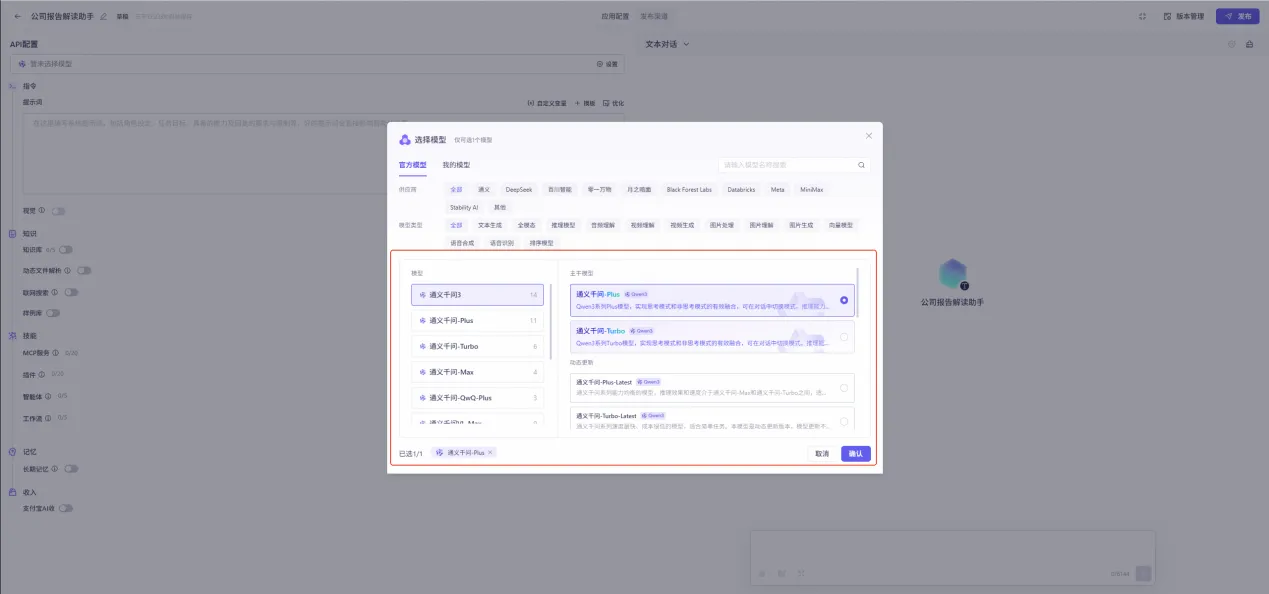Toggle the 联网搜索 switch
The image size is (1269, 594).
point(72,293)
